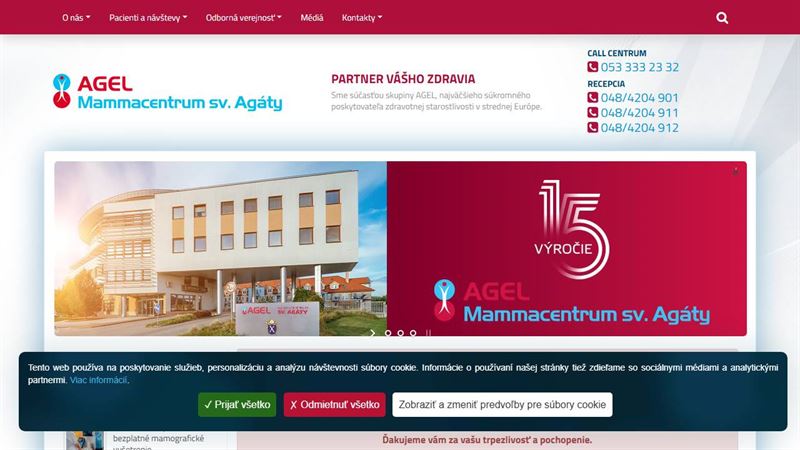800x450 pixels.
Task: Open the search magnifier icon
Action: pyautogui.click(x=721, y=18)
